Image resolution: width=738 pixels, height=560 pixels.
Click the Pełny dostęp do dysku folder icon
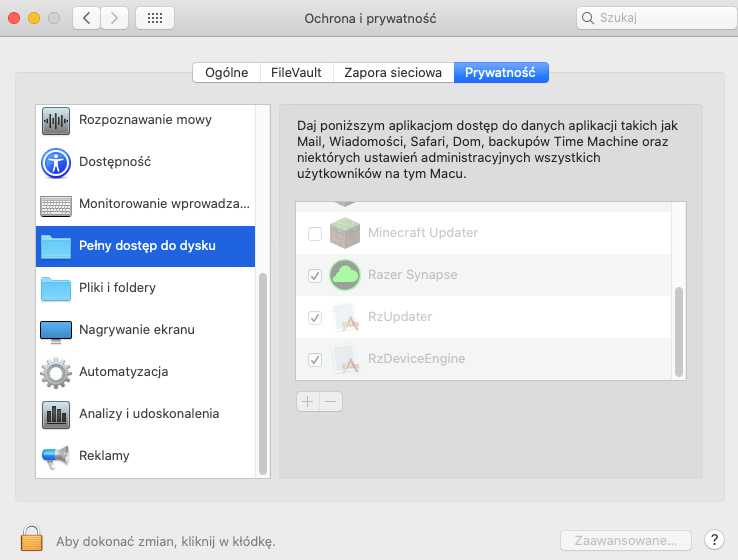coord(56,247)
